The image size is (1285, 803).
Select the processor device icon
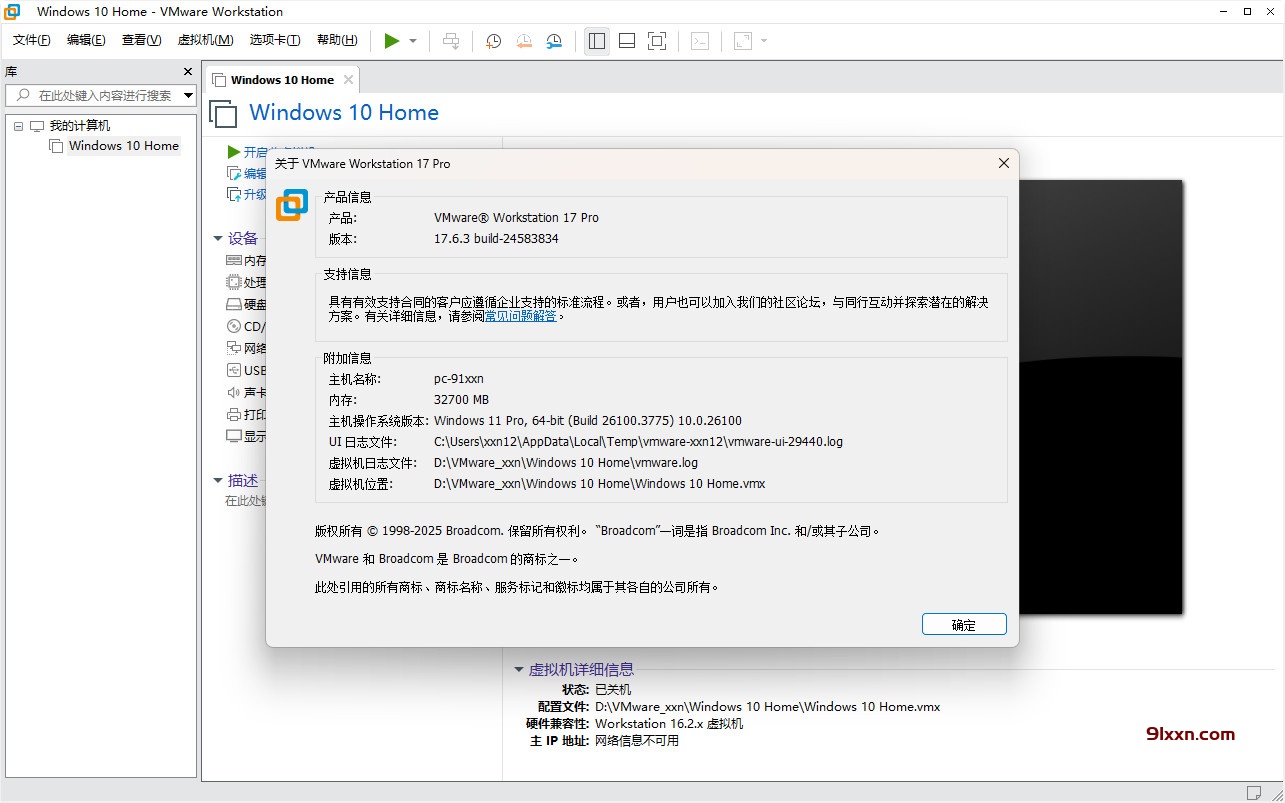pos(234,282)
